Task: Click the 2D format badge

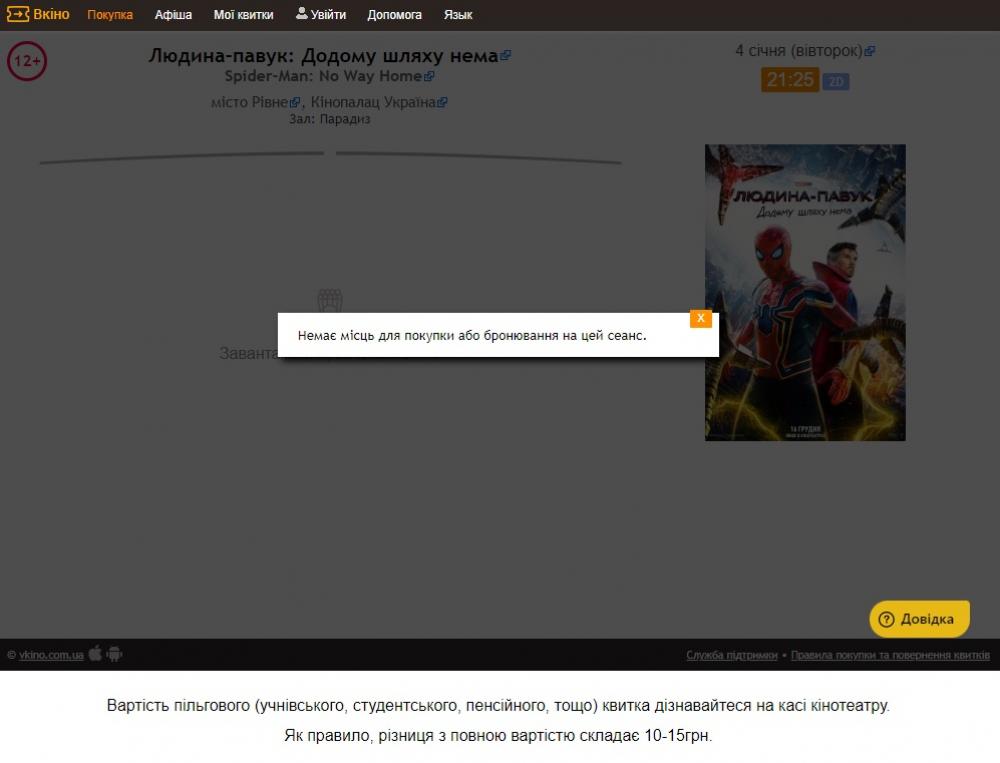Action: (x=836, y=81)
